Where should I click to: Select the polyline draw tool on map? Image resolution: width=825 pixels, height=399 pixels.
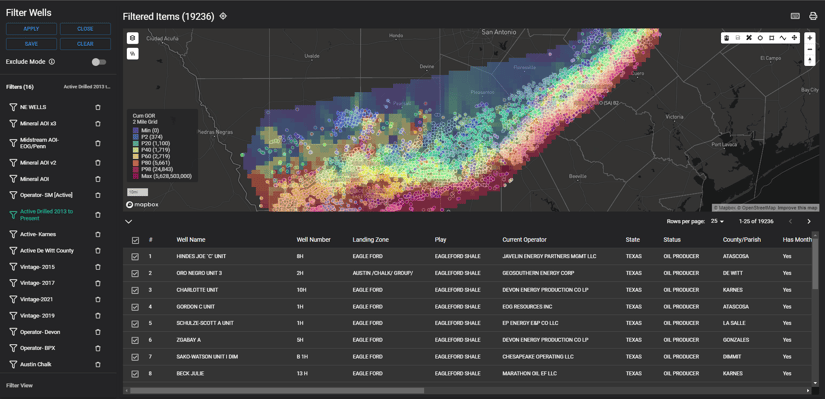(783, 38)
